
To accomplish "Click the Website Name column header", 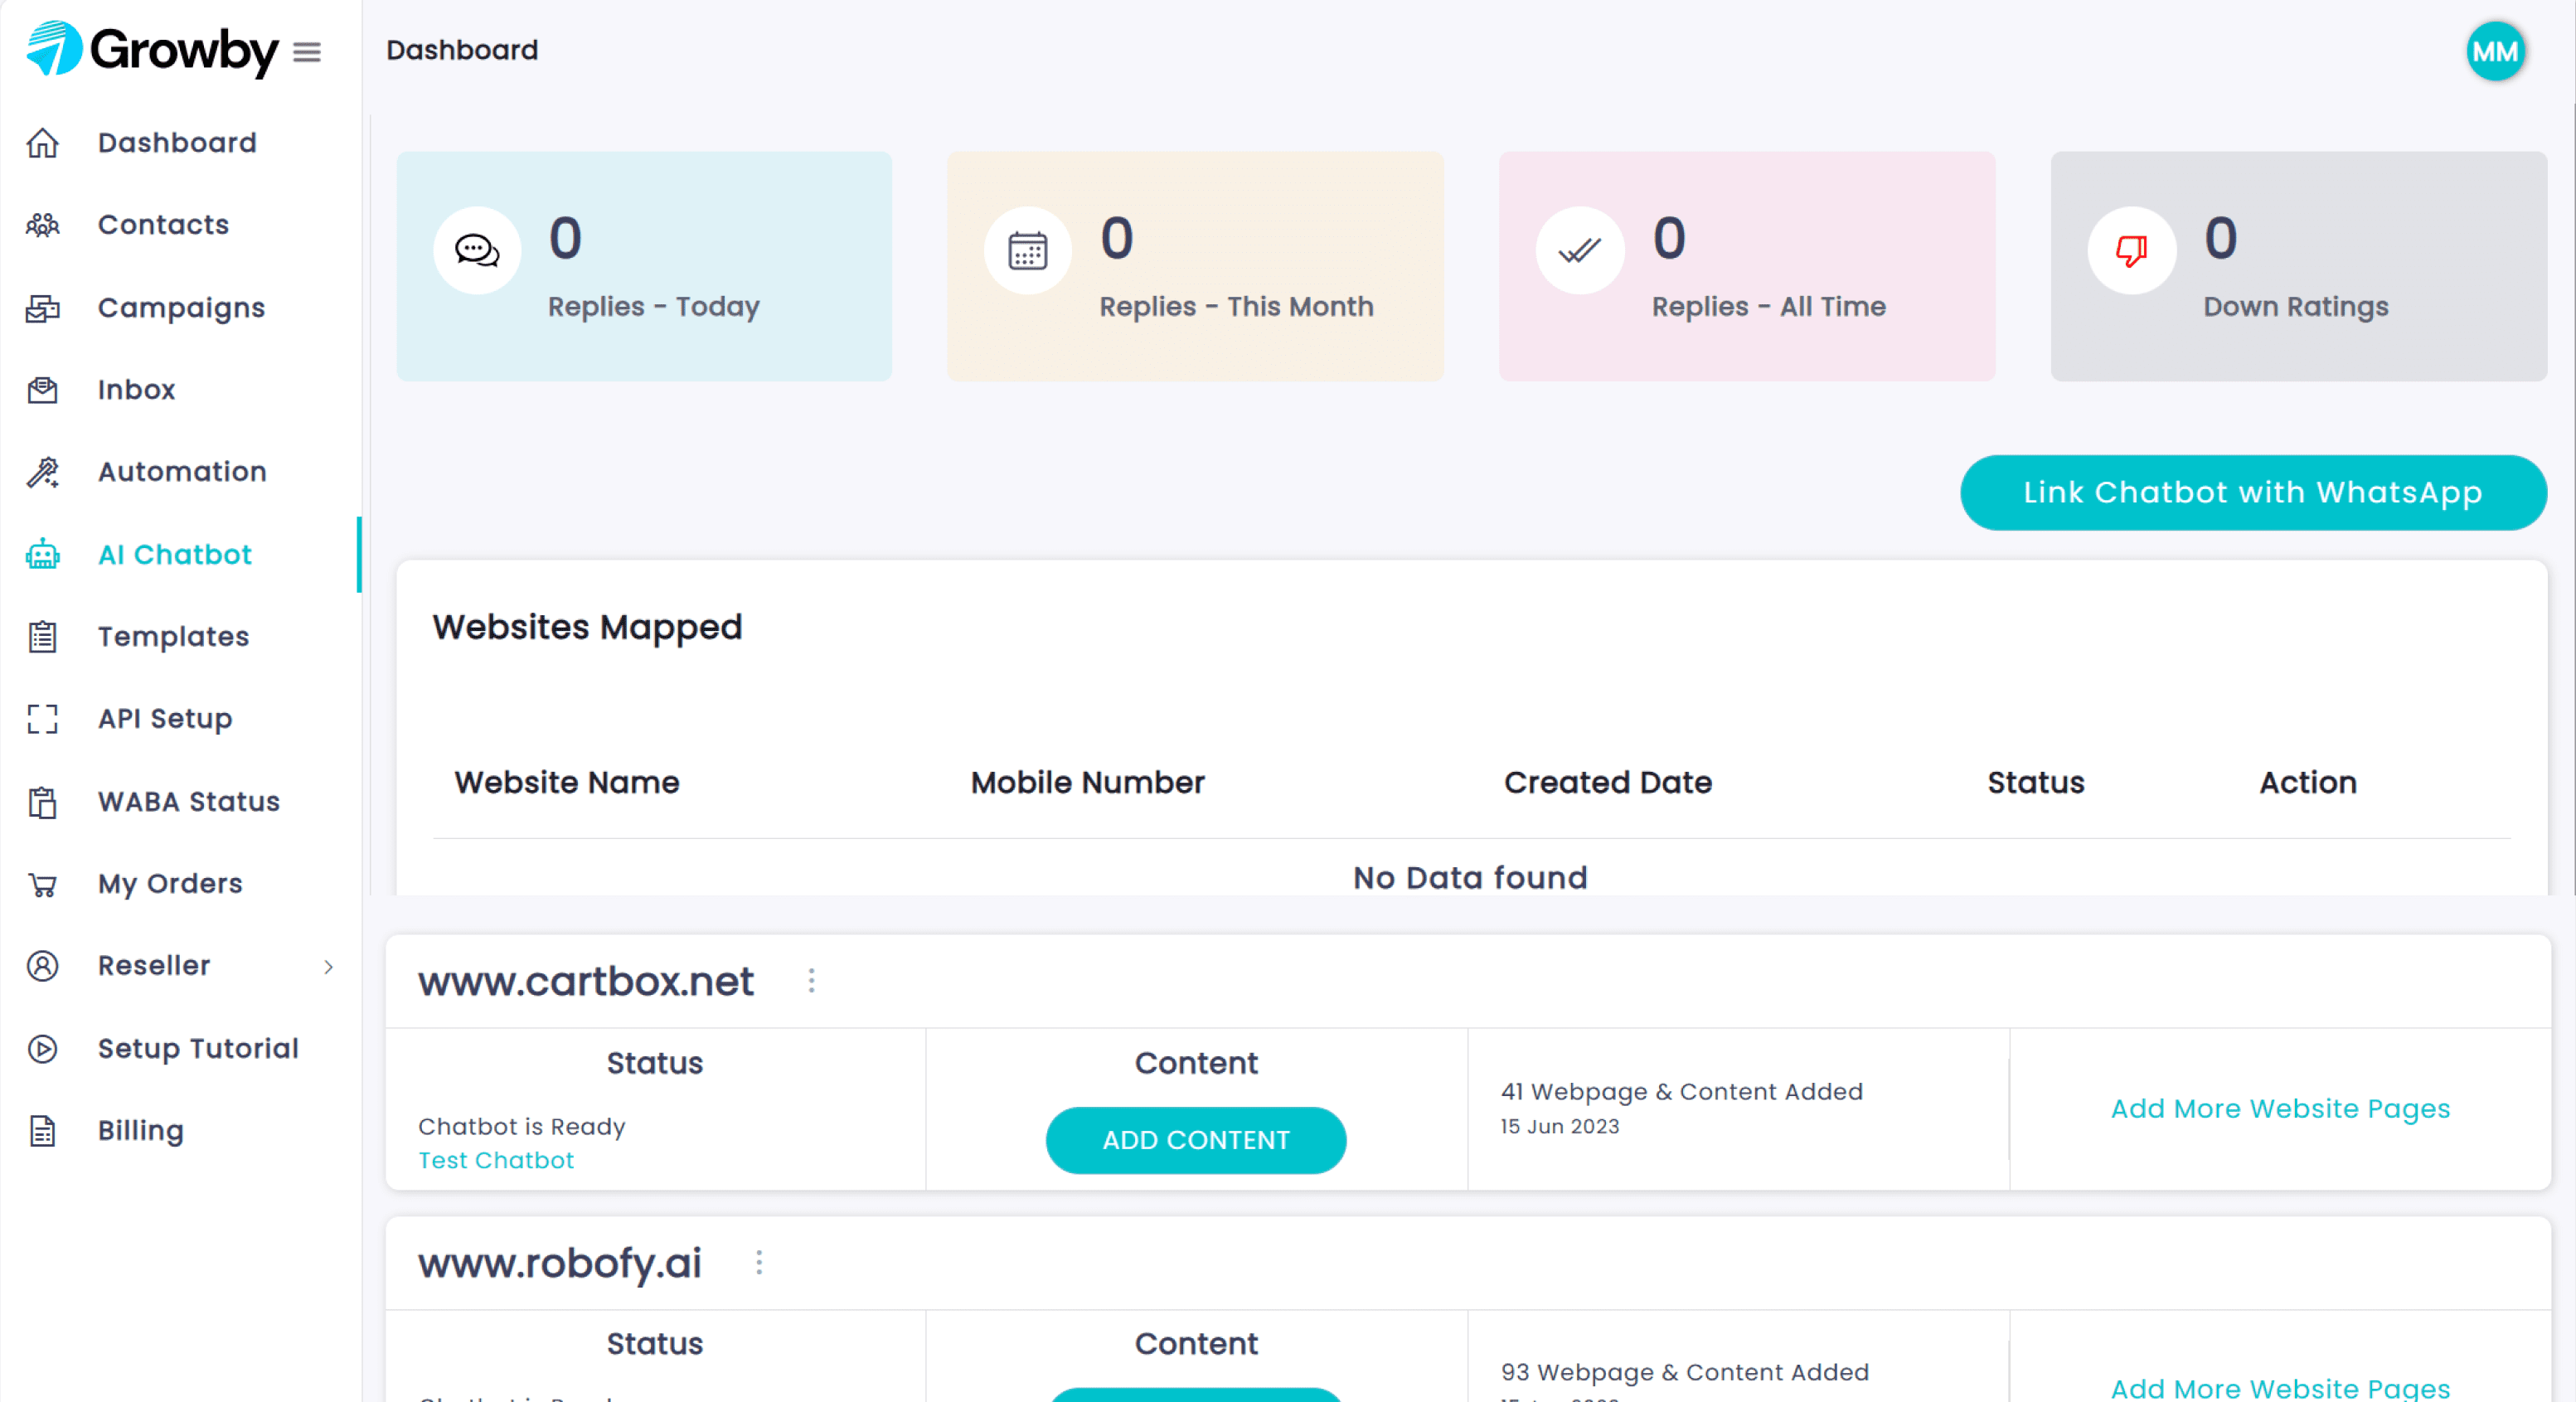I will [566, 782].
